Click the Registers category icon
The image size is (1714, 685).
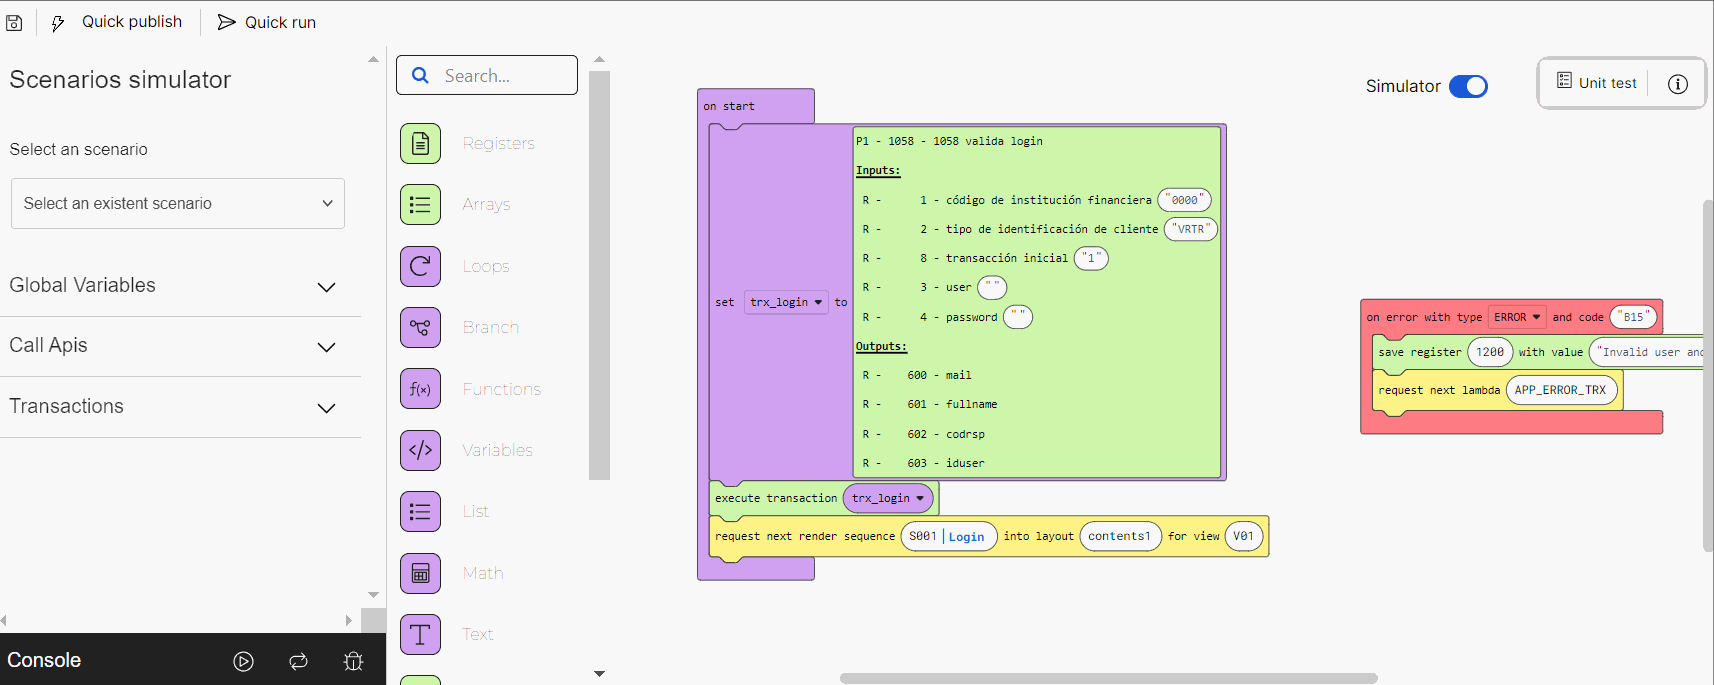coord(420,144)
